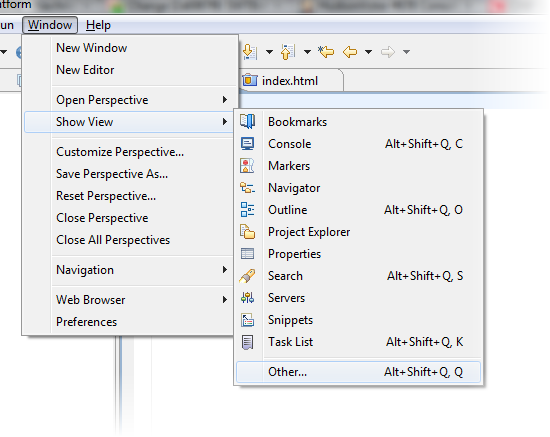Click the Project Explorer view icon
Image resolution: width=550 pixels, height=437 pixels.
coord(247,232)
